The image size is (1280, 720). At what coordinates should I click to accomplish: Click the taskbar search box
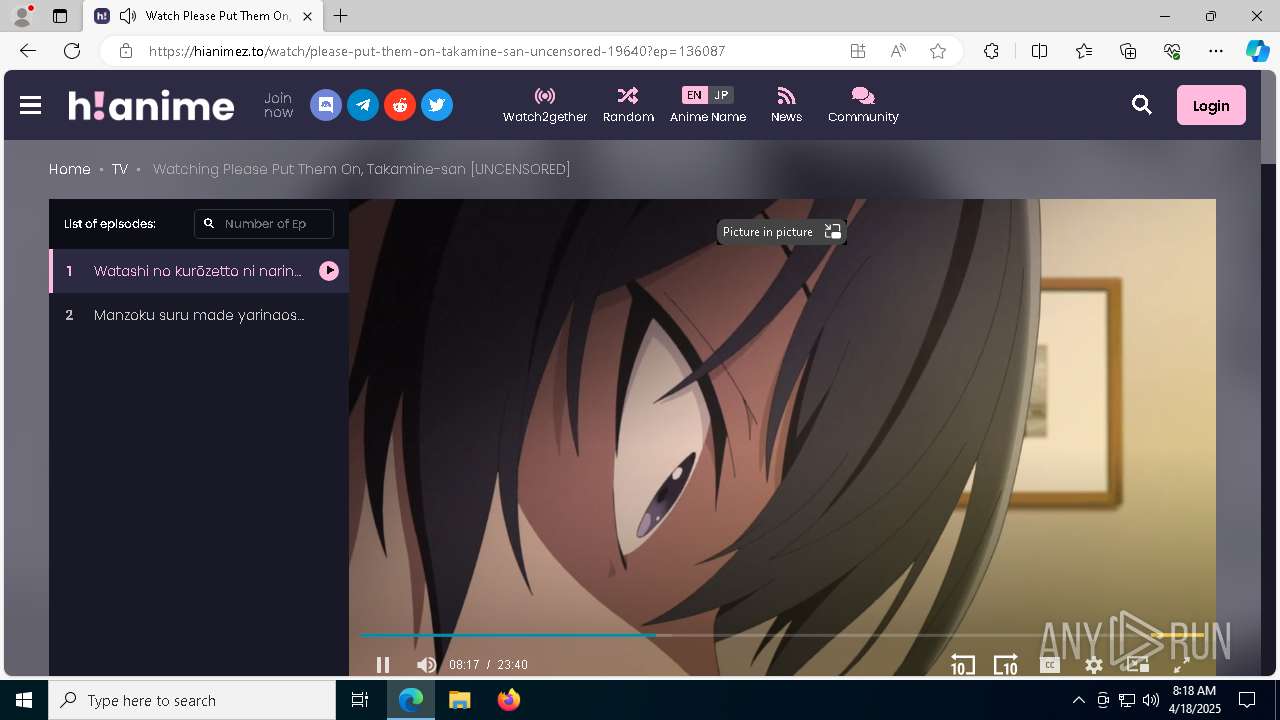[x=192, y=700]
